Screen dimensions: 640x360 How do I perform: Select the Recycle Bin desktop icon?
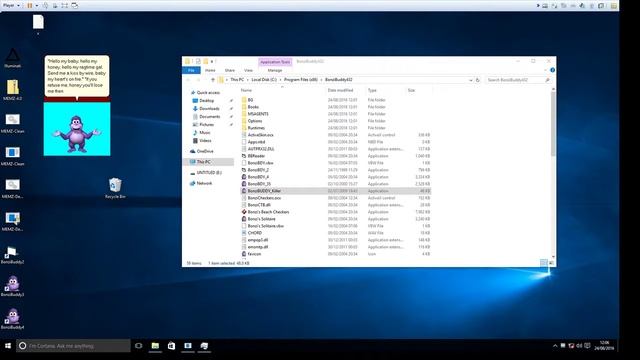pos(115,188)
